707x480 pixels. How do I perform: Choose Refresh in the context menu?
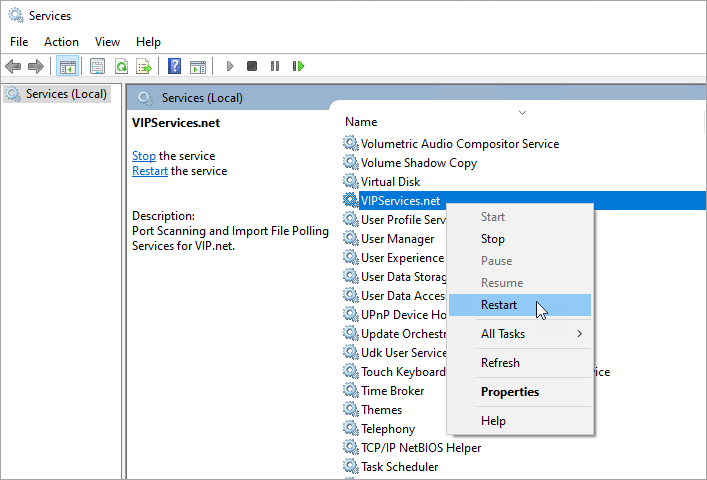click(520, 362)
